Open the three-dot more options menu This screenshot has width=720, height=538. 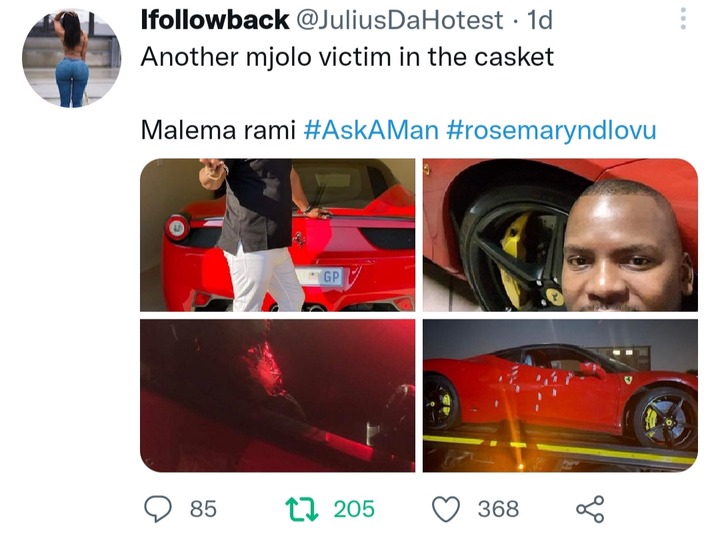[x=683, y=19]
